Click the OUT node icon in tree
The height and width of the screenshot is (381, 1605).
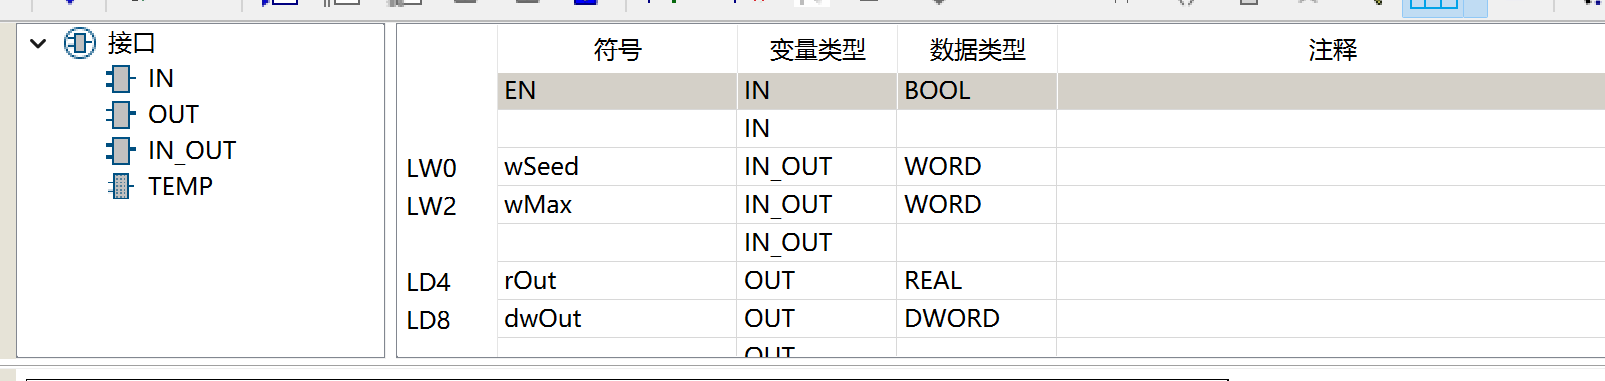click(x=120, y=115)
